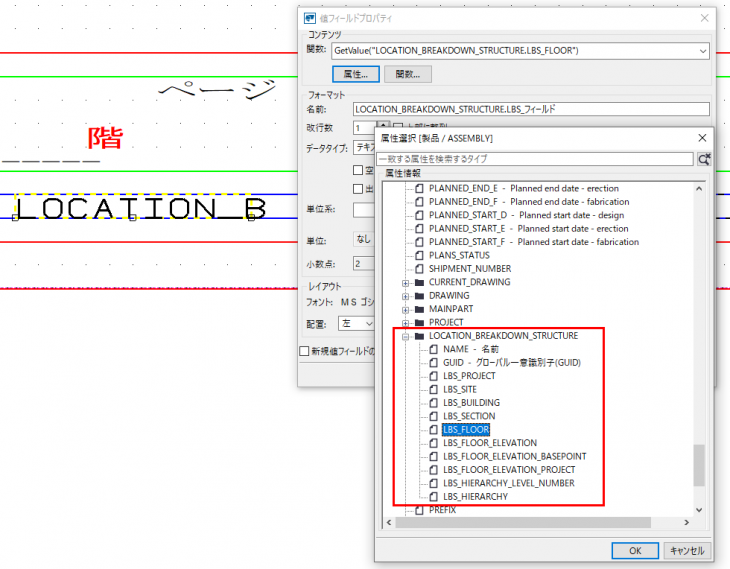Select the LOCATION_B value field in template
This screenshot has width=730, height=569.
tap(141, 208)
